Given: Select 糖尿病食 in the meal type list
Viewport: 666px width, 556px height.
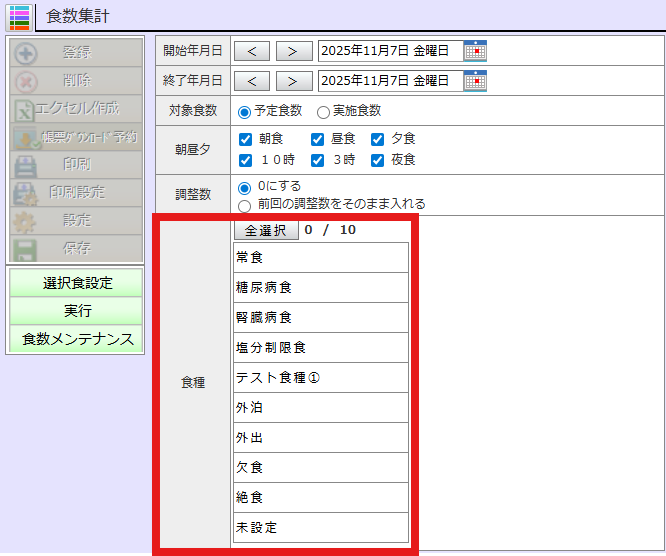Looking at the screenshot, I should tap(320, 287).
